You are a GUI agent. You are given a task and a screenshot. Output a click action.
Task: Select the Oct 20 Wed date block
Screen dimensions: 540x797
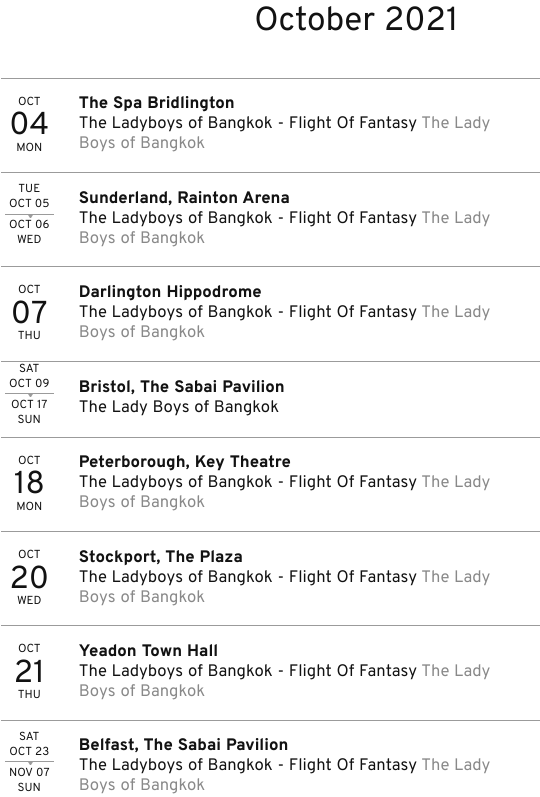(x=29, y=577)
